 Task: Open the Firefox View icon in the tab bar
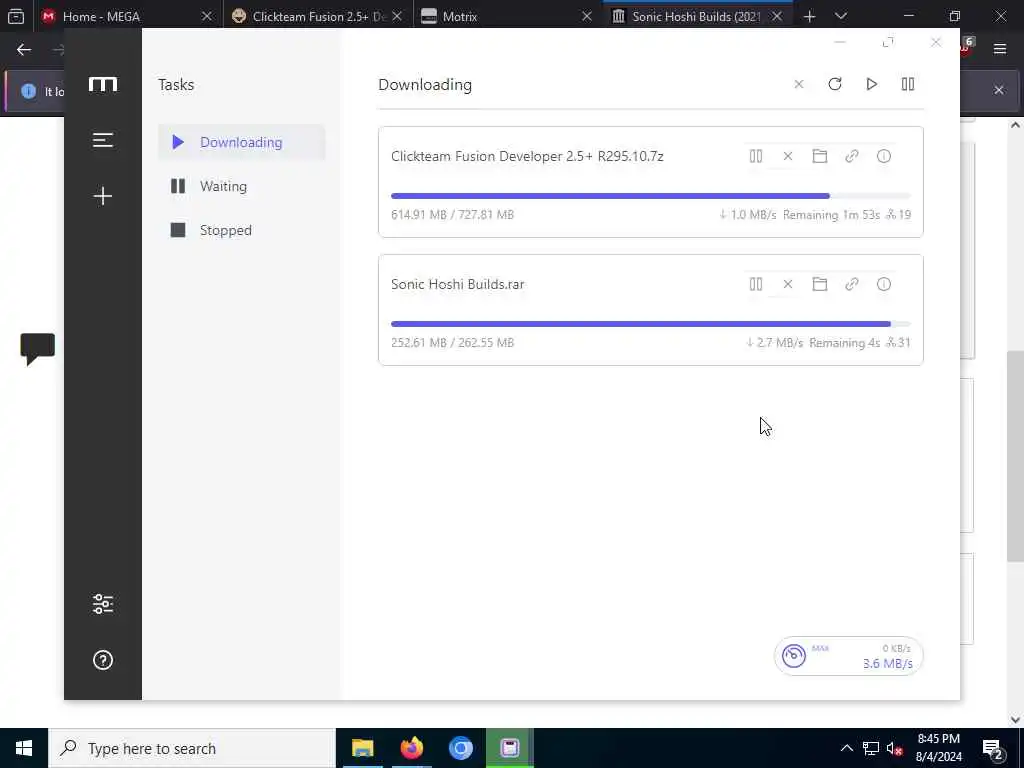click(x=16, y=16)
